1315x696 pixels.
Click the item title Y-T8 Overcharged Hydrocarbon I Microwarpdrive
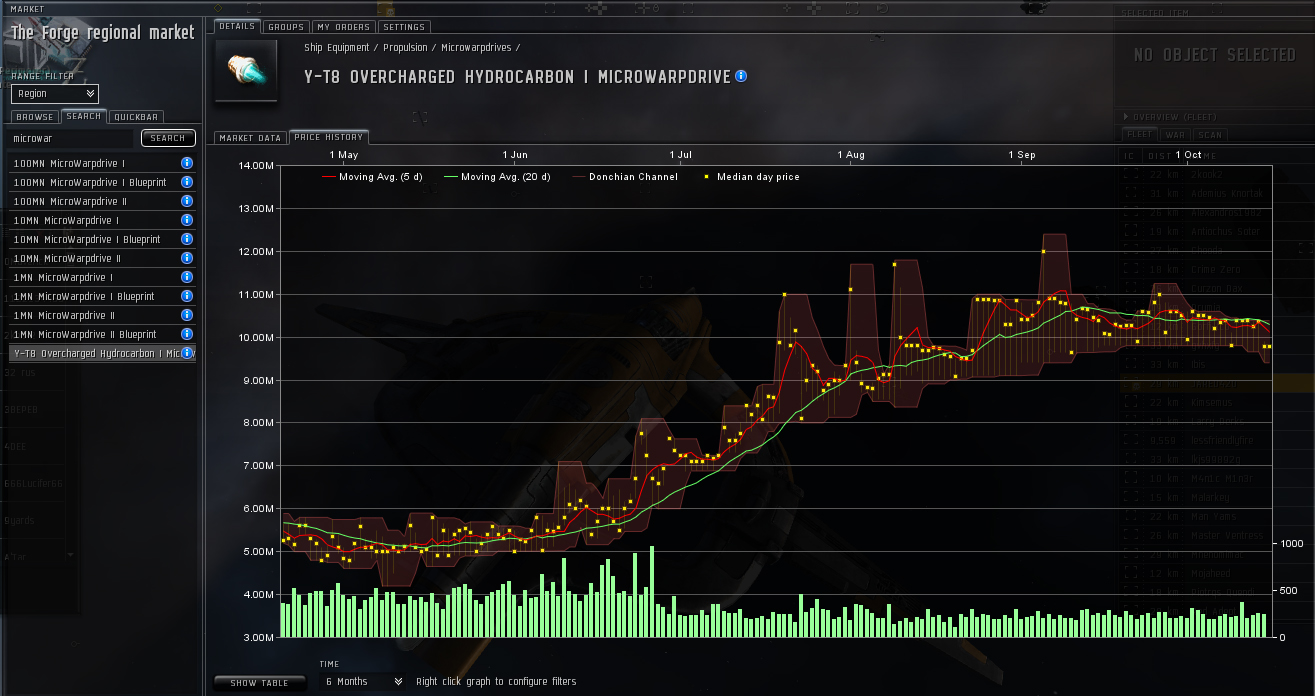[x=517, y=77]
